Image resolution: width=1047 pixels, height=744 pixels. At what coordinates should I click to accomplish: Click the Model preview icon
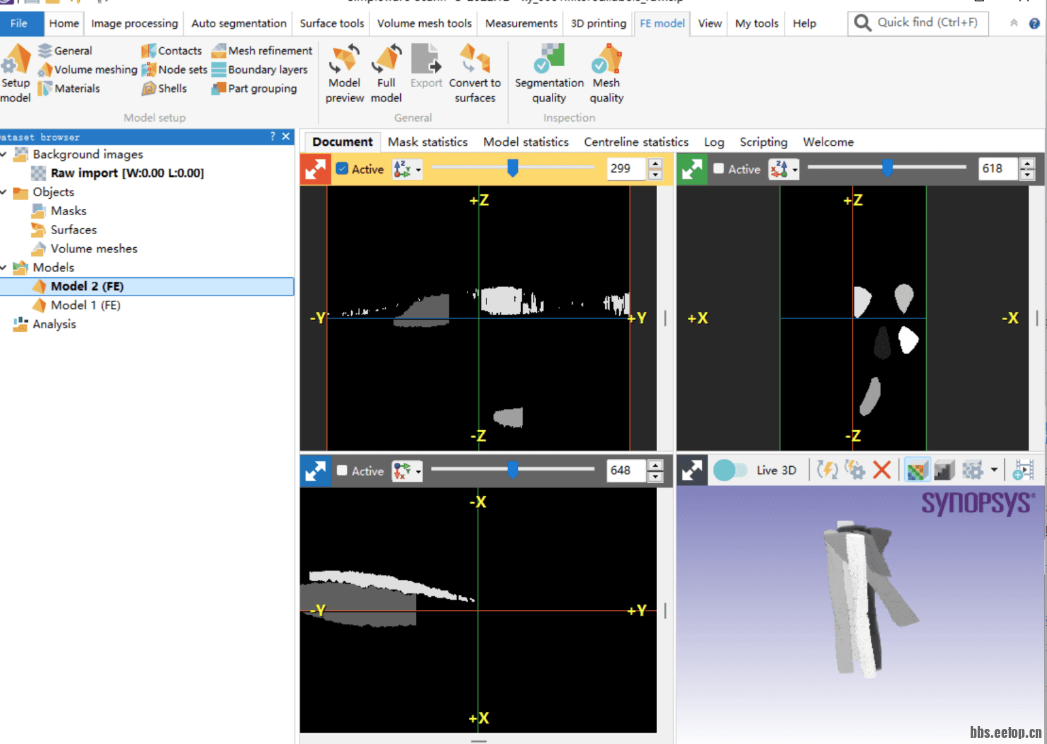click(344, 63)
